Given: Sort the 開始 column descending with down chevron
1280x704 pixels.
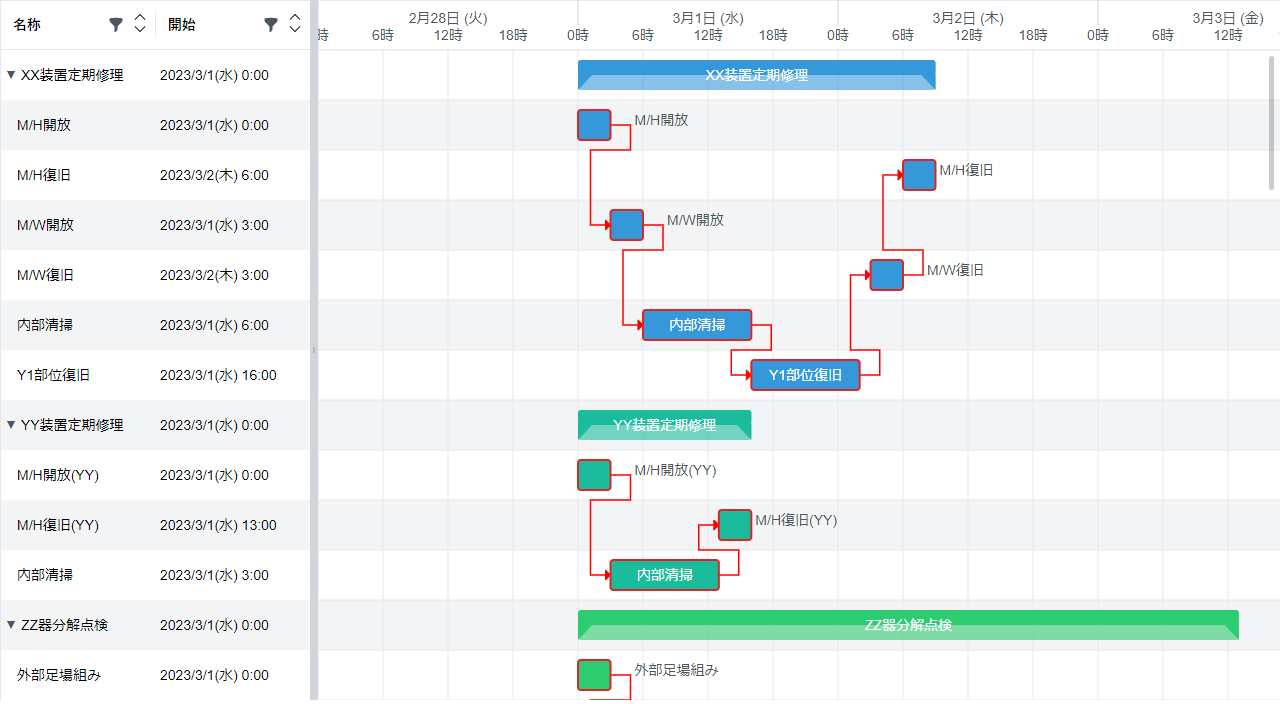Looking at the screenshot, I should click(x=294, y=30).
